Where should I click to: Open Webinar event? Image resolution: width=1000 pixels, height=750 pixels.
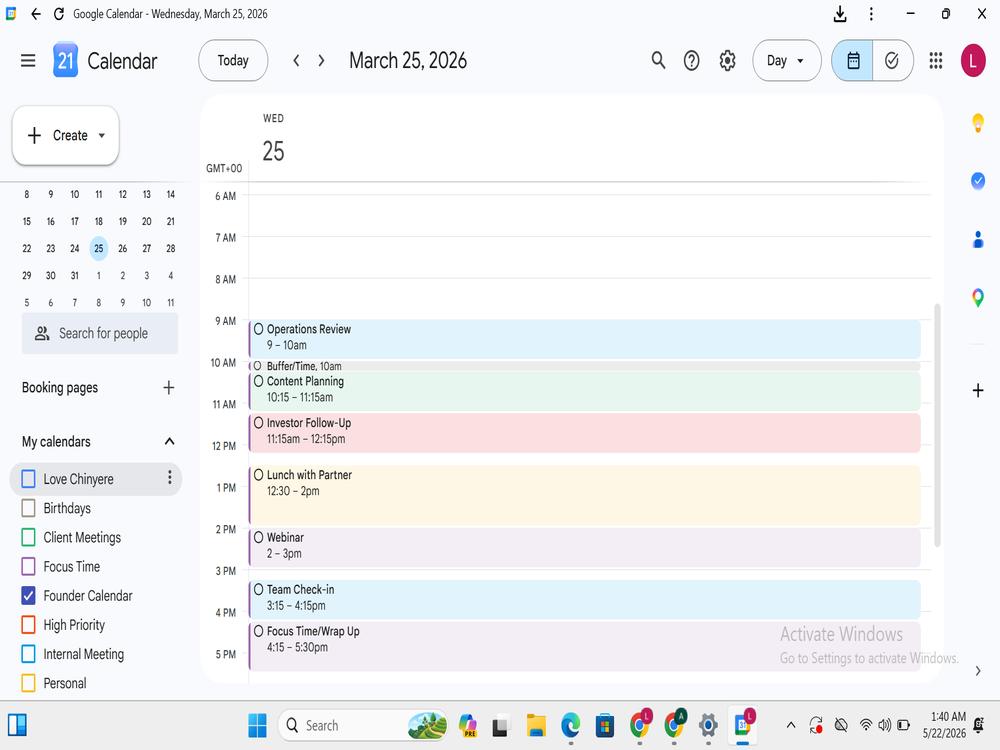click(x=584, y=547)
